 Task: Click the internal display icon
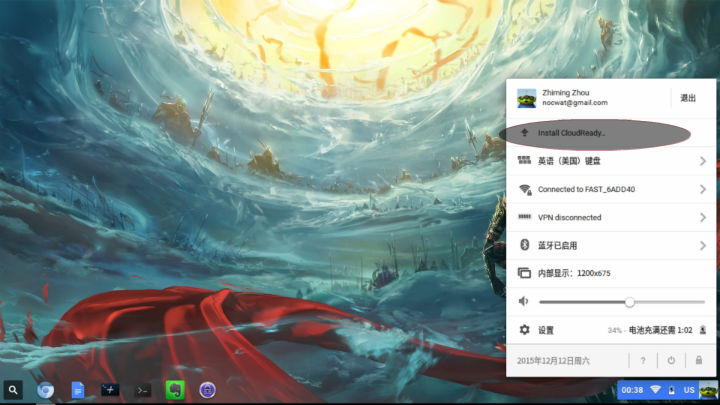click(x=524, y=273)
